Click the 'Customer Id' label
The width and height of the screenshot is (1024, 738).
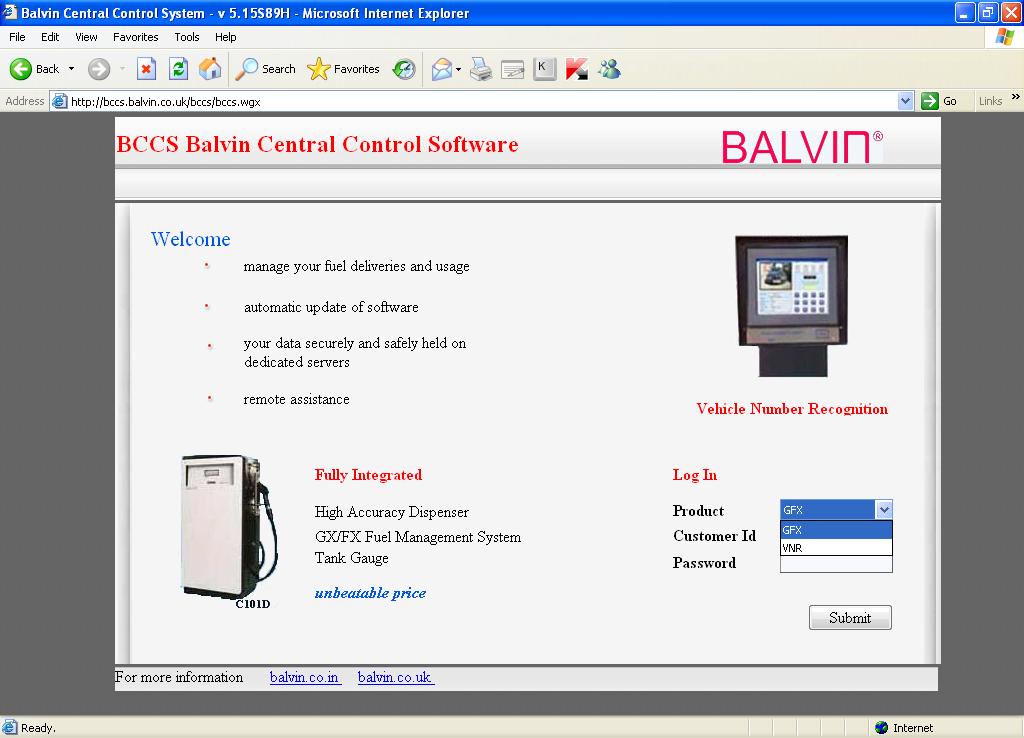[714, 536]
